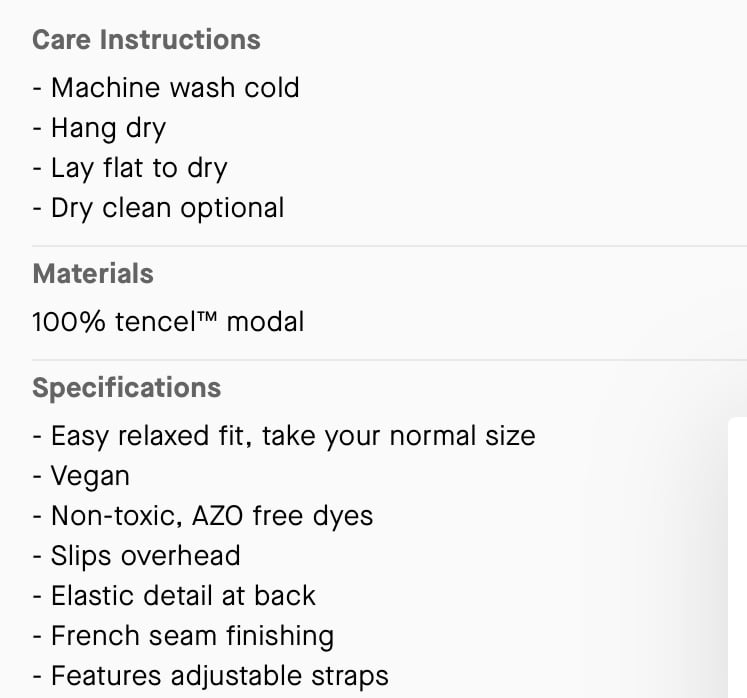Click the white panel at right edge
The width and height of the screenshot is (747, 698).
coord(737,557)
